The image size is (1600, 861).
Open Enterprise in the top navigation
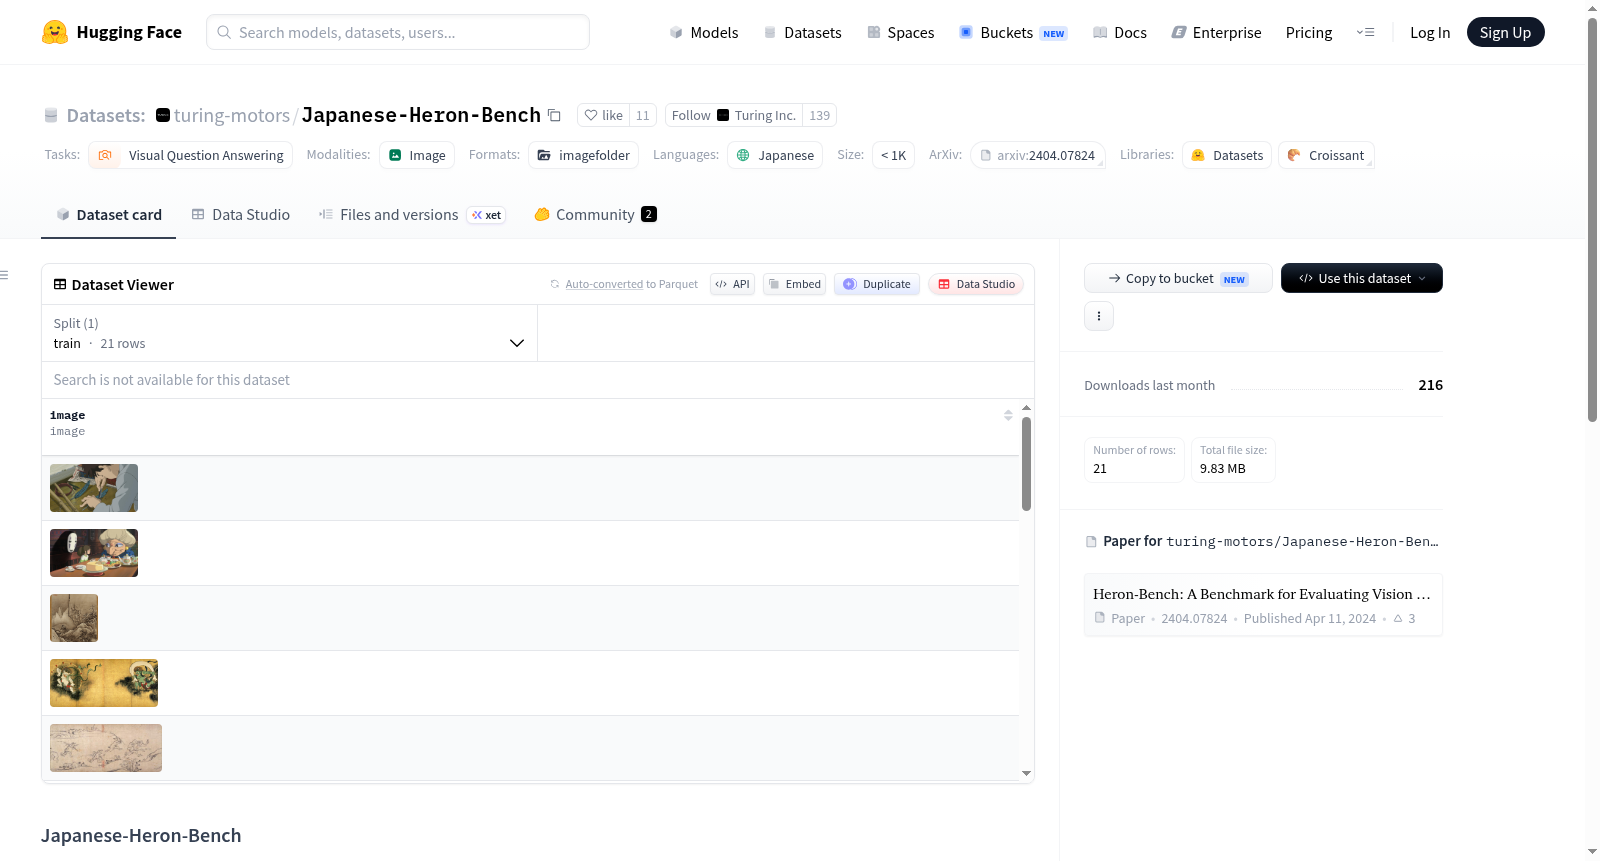pyautogui.click(x=1217, y=32)
